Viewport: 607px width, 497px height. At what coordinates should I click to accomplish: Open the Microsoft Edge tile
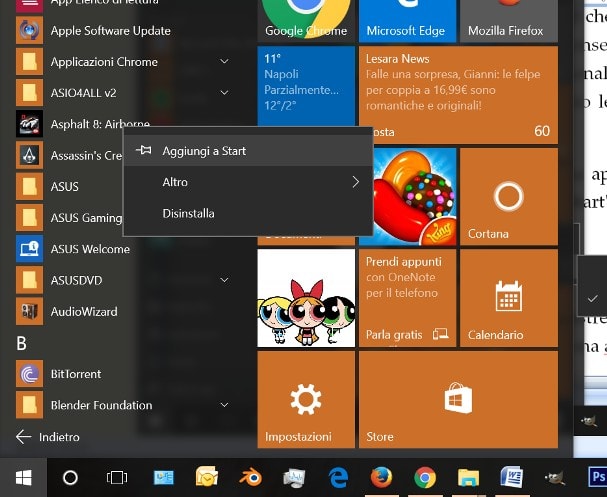[x=407, y=21]
